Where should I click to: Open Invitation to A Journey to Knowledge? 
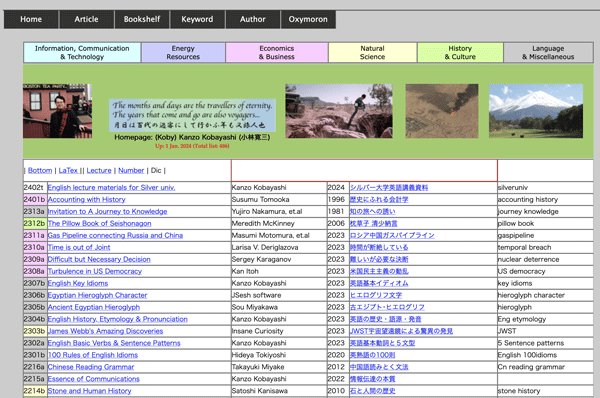click(x=108, y=211)
